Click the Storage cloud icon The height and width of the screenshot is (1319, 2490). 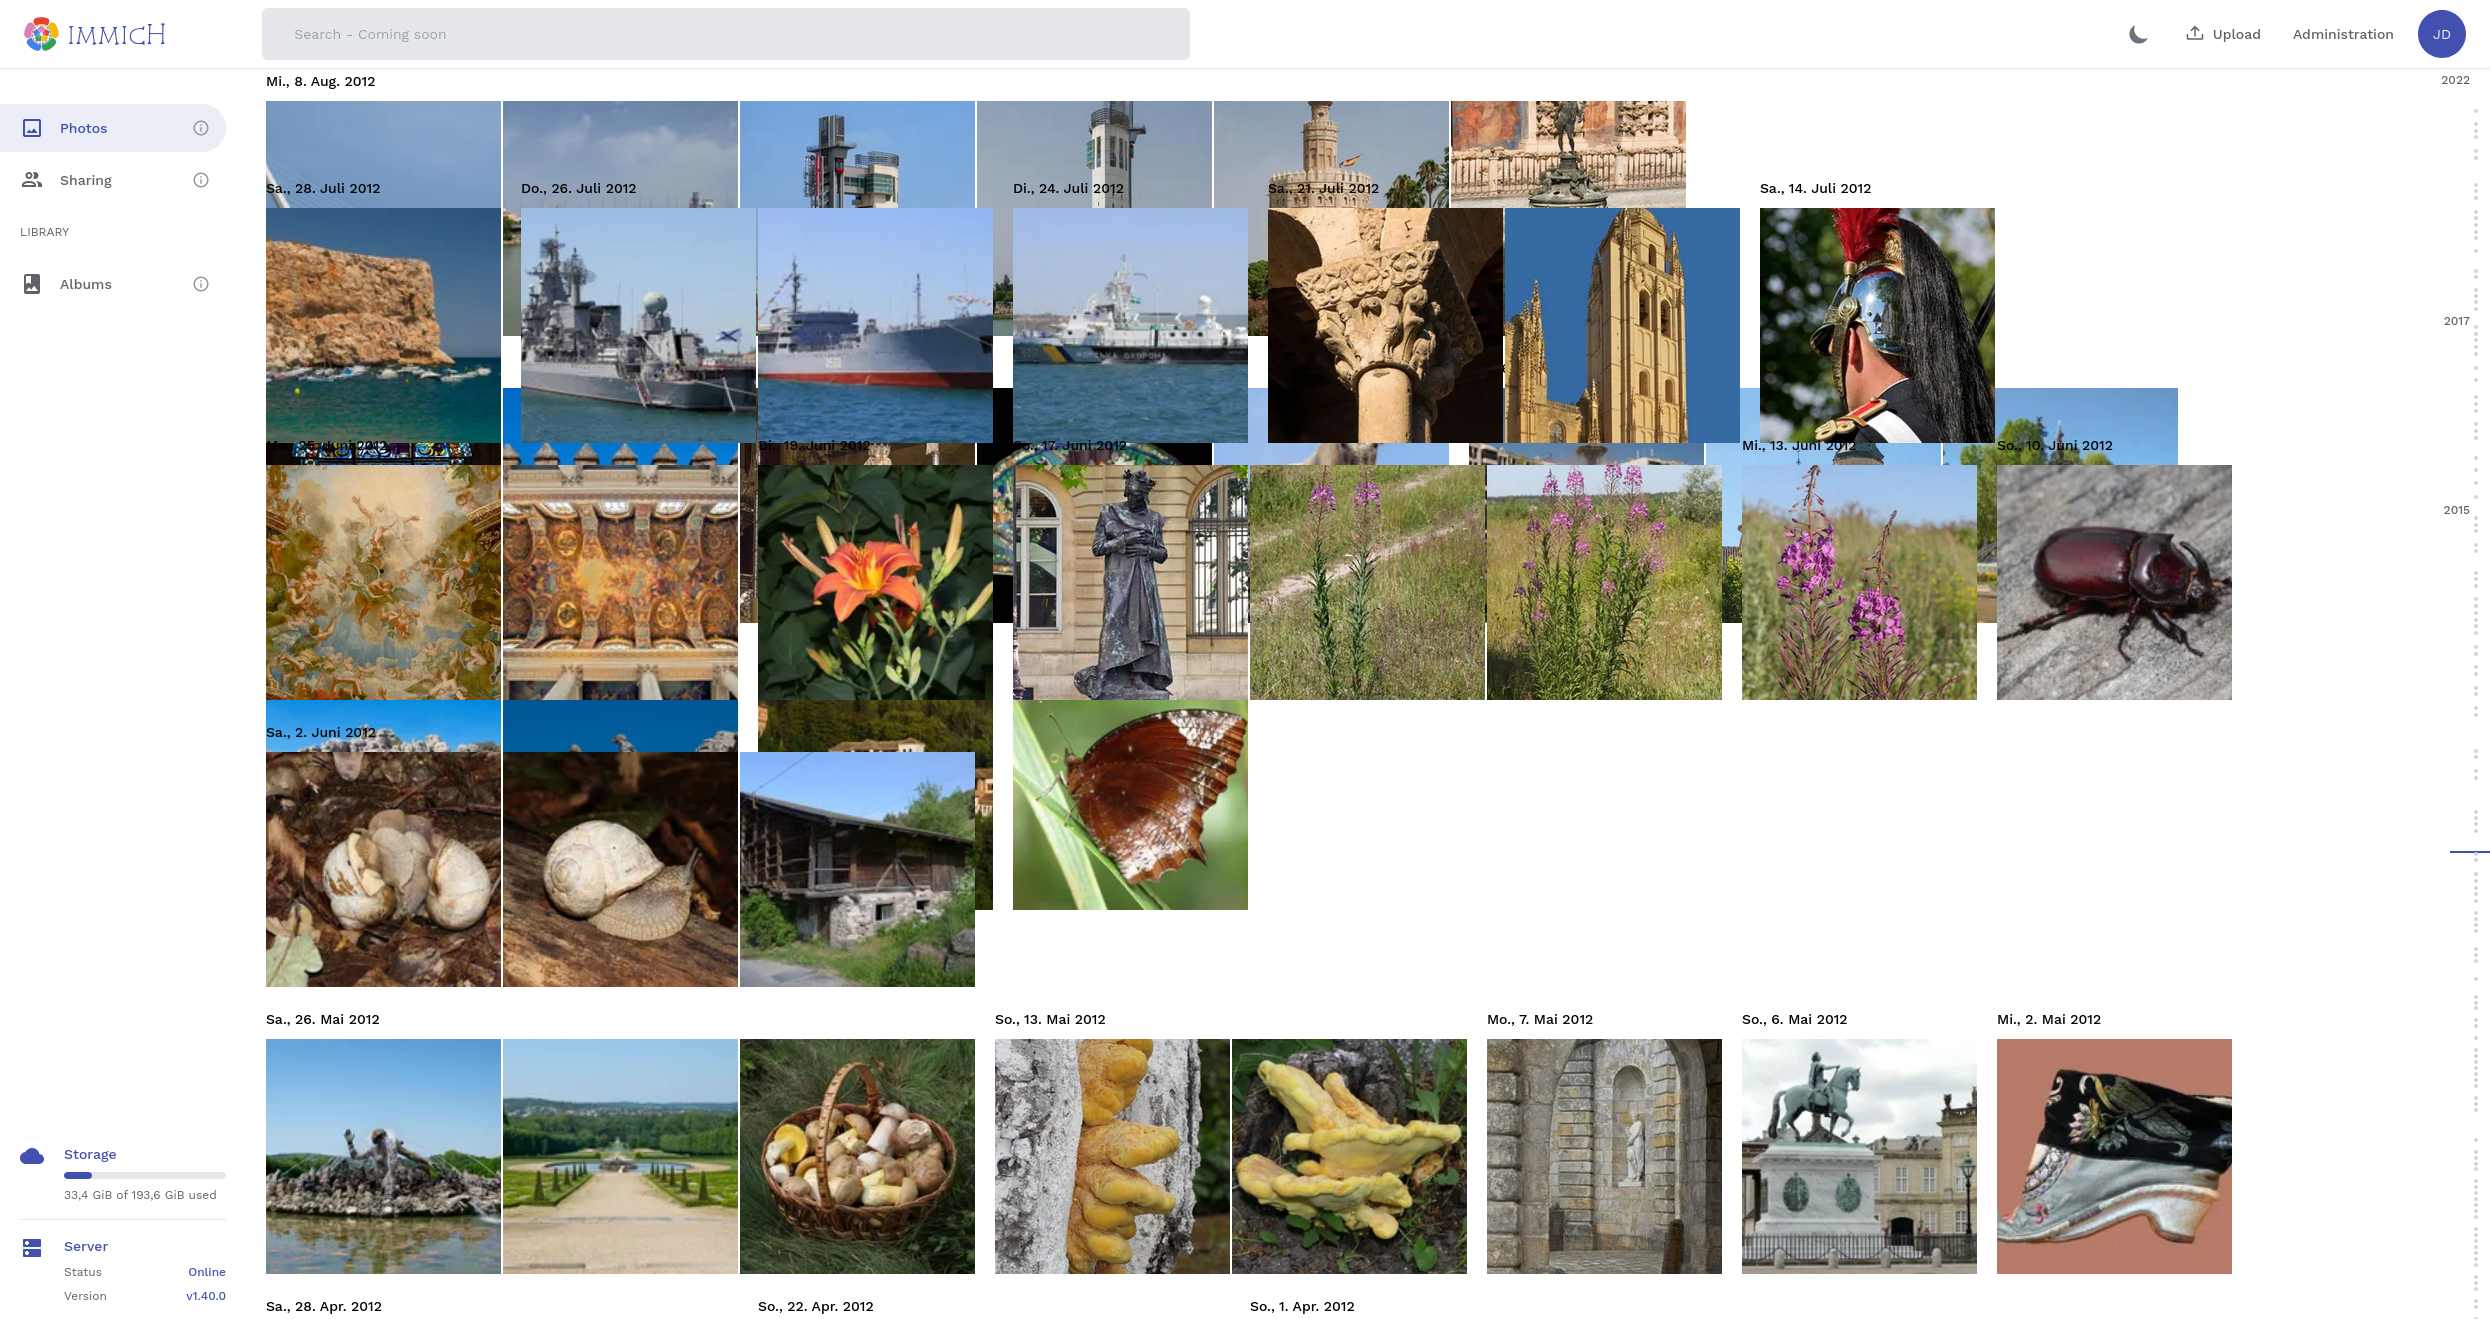point(32,1156)
